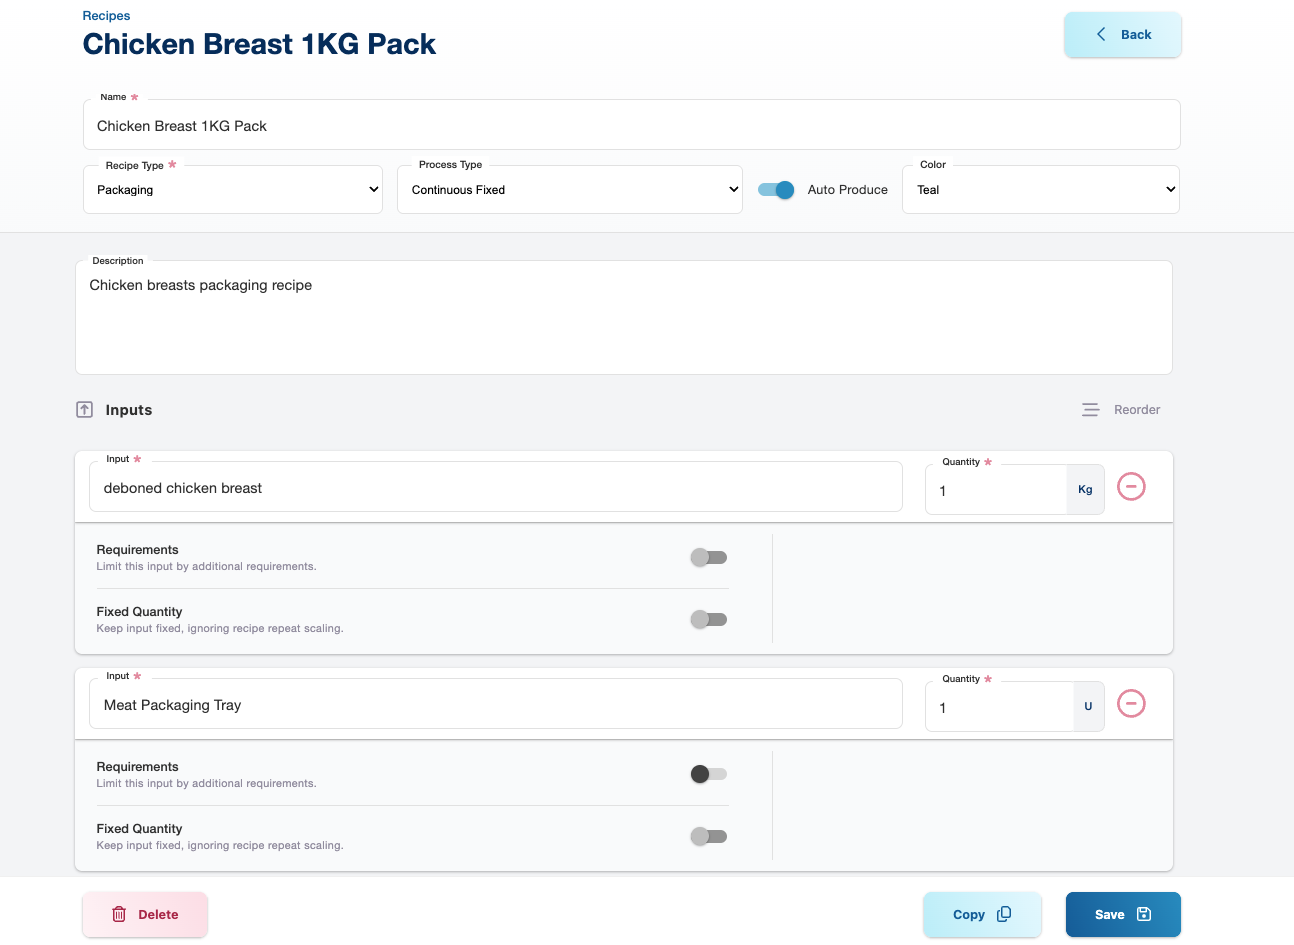Remove the Meat Packaging Tray input
1294x945 pixels.
(x=1131, y=704)
